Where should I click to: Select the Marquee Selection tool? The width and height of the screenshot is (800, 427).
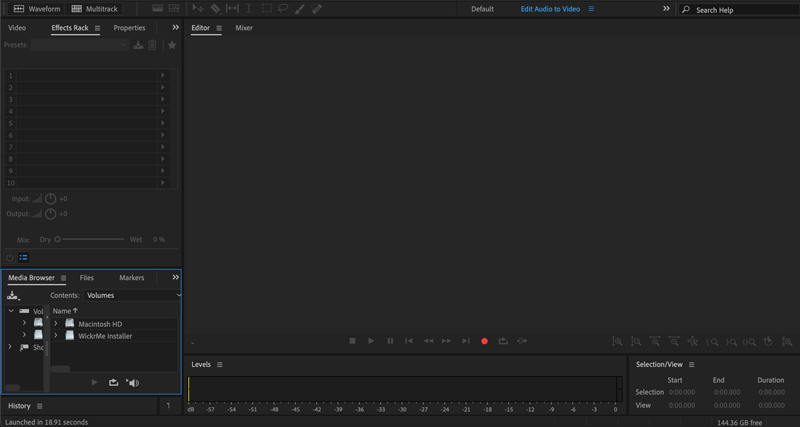(266, 9)
